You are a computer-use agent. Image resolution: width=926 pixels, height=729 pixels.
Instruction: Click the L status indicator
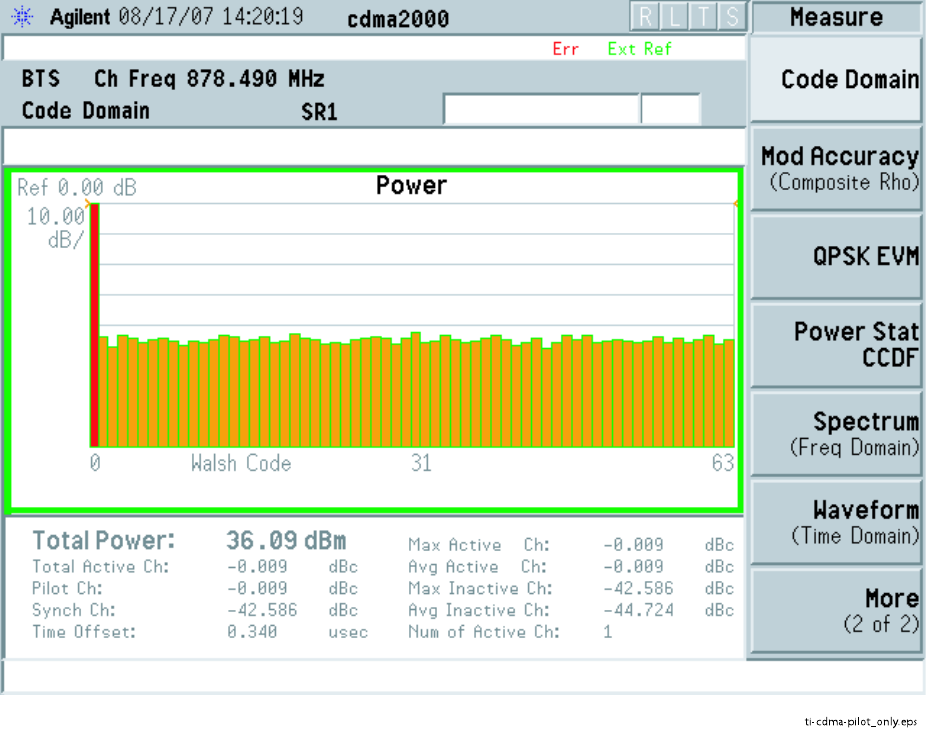tap(674, 17)
